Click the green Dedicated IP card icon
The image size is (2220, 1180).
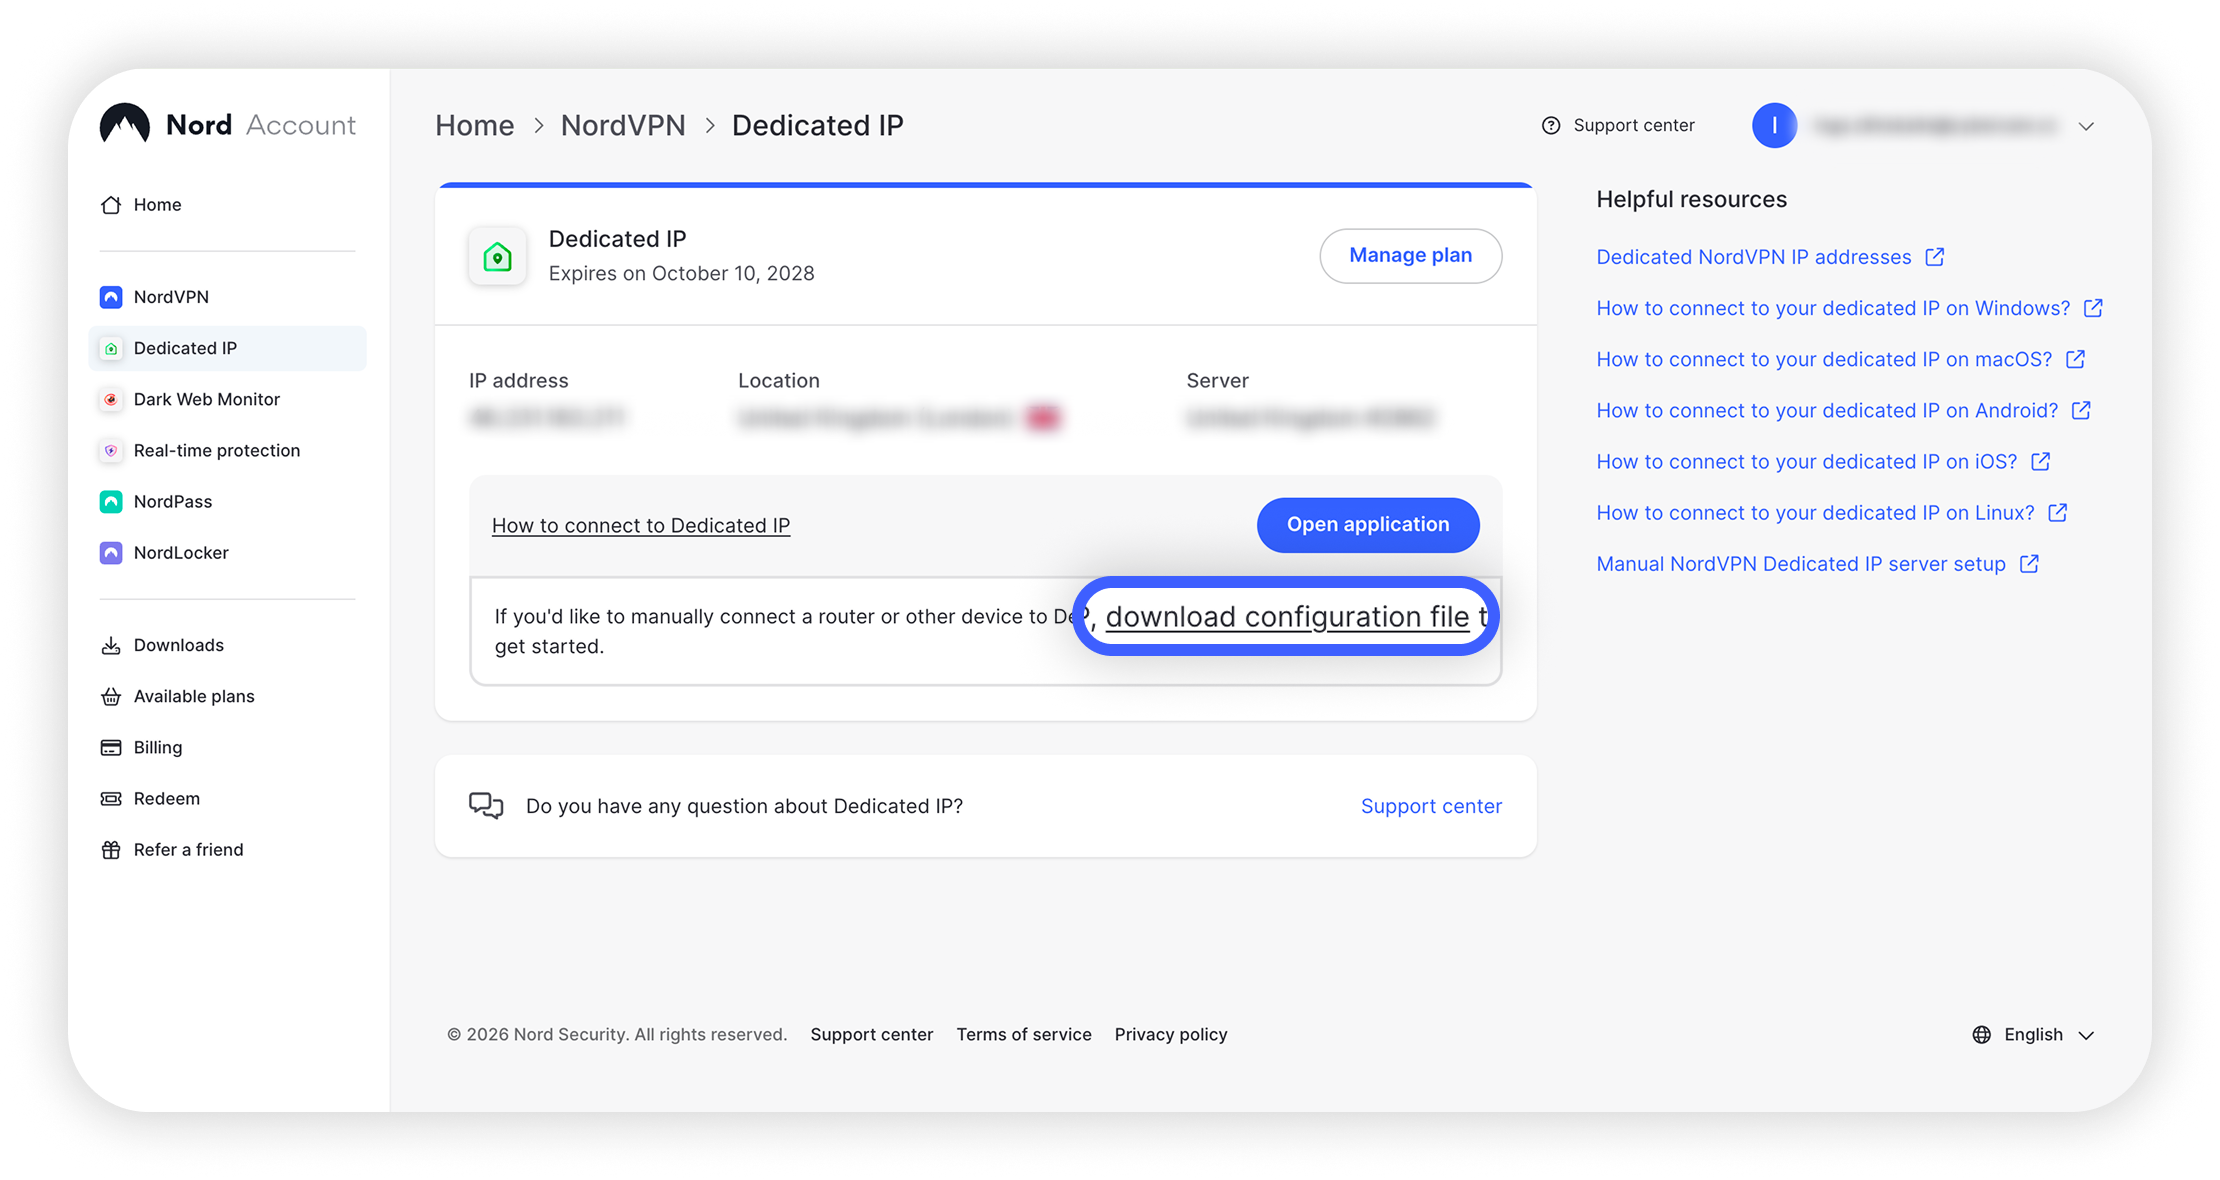(497, 256)
